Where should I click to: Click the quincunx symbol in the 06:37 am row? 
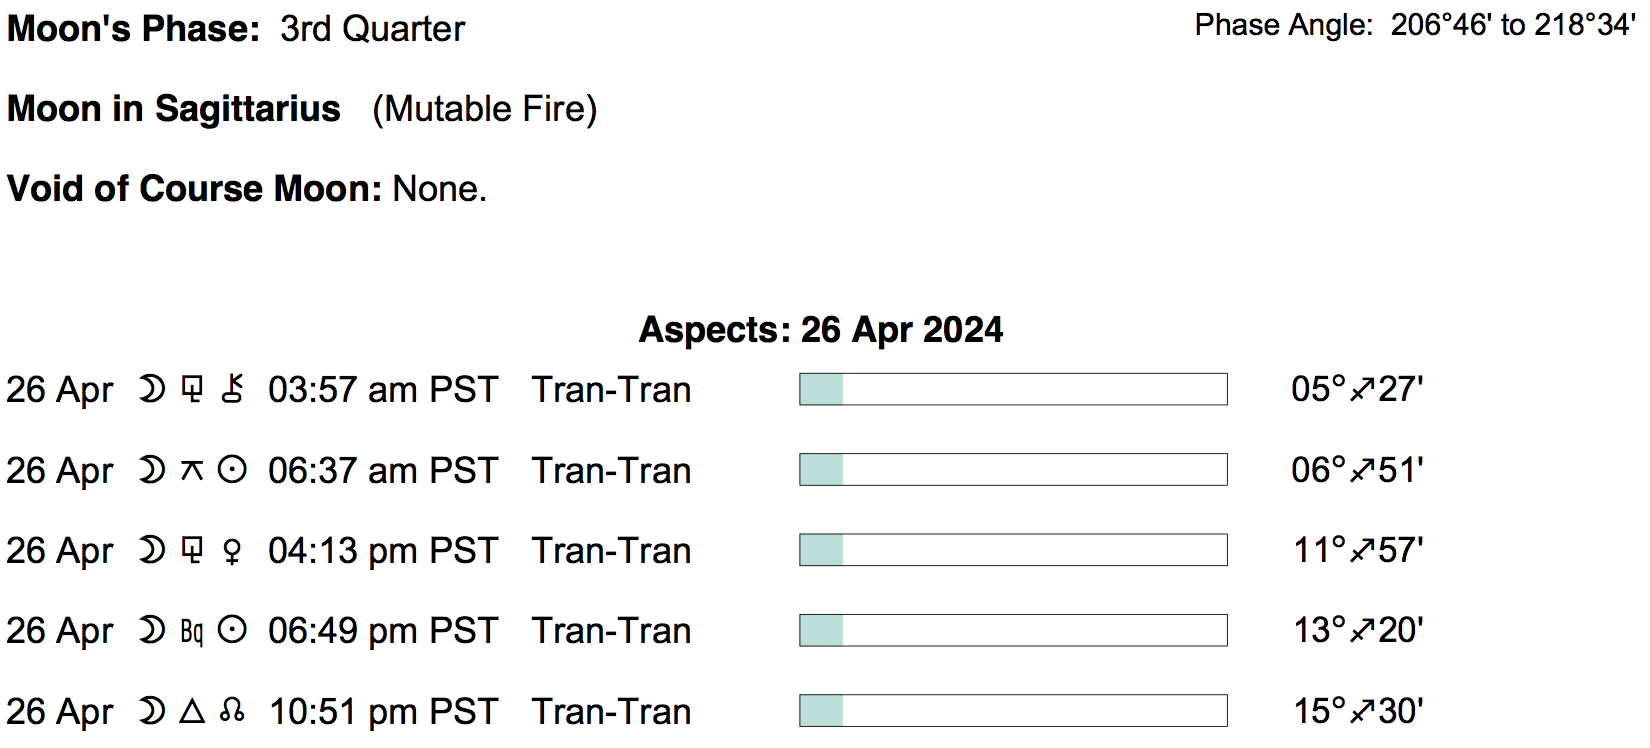coord(192,470)
